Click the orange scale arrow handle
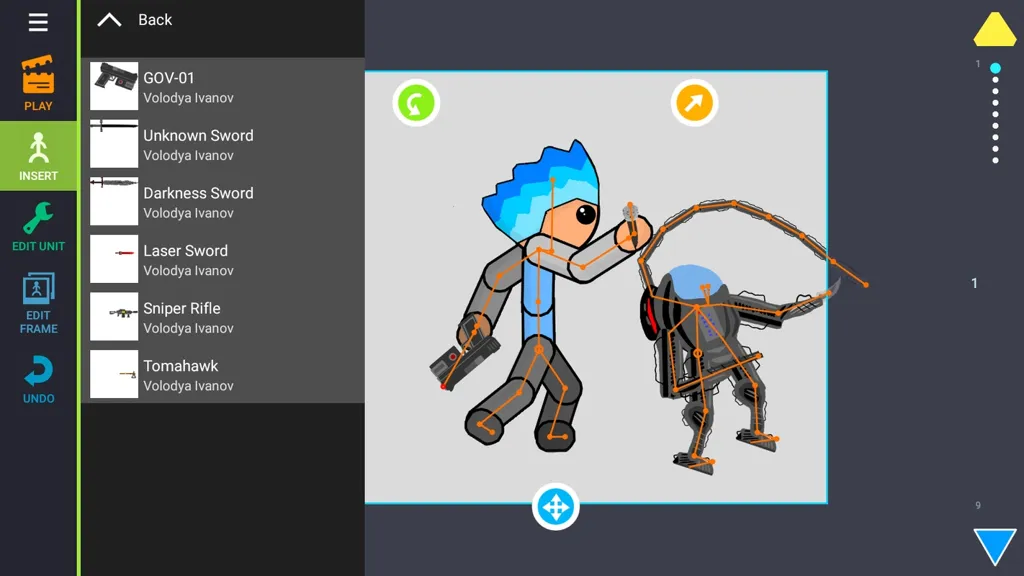This screenshot has width=1024, height=576. [x=694, y=102]
